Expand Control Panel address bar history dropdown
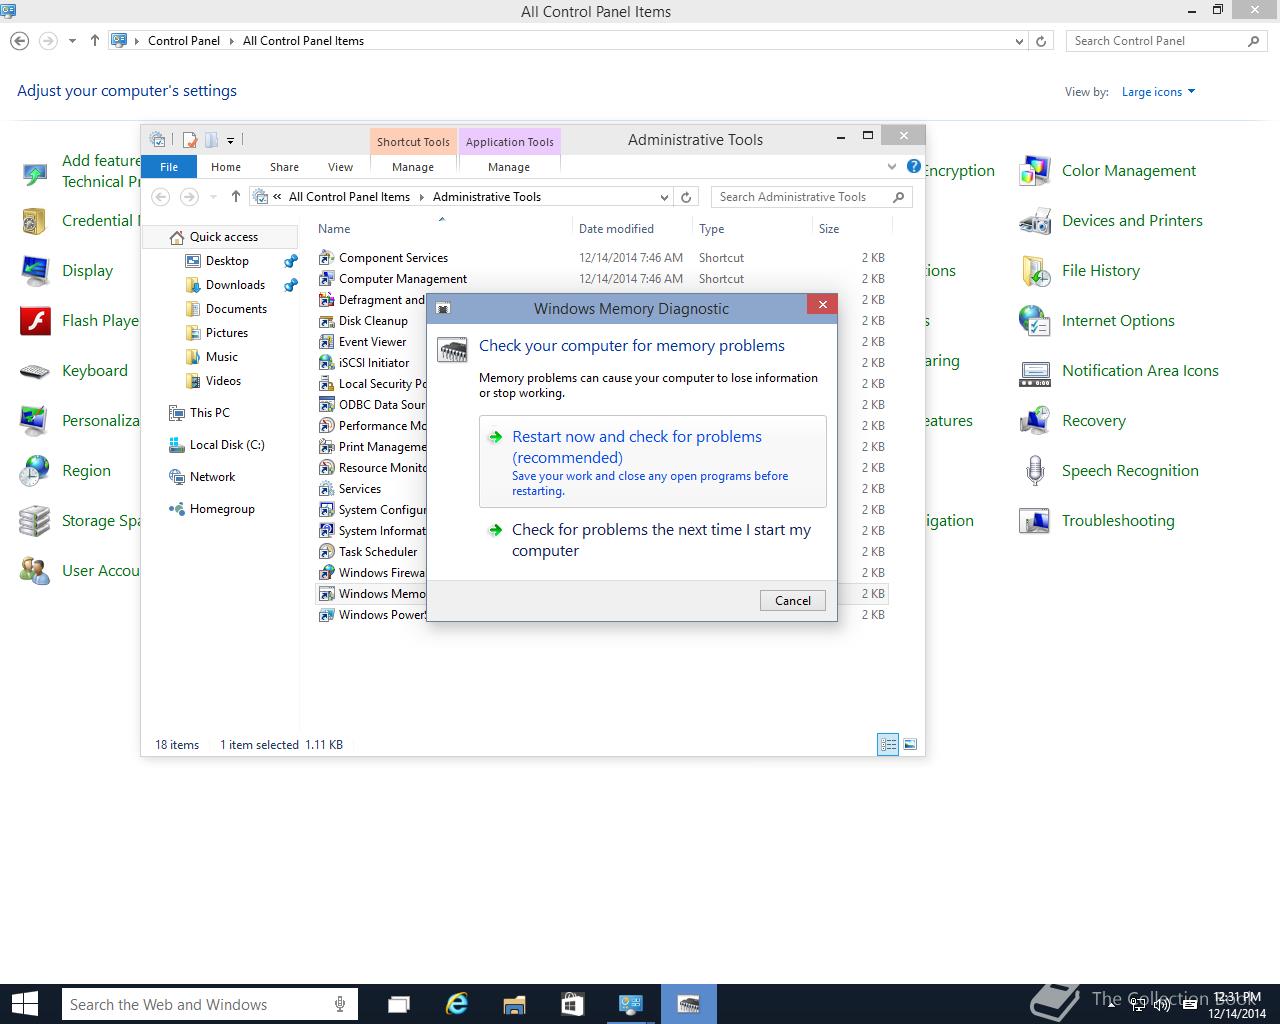 [1019, 41]
